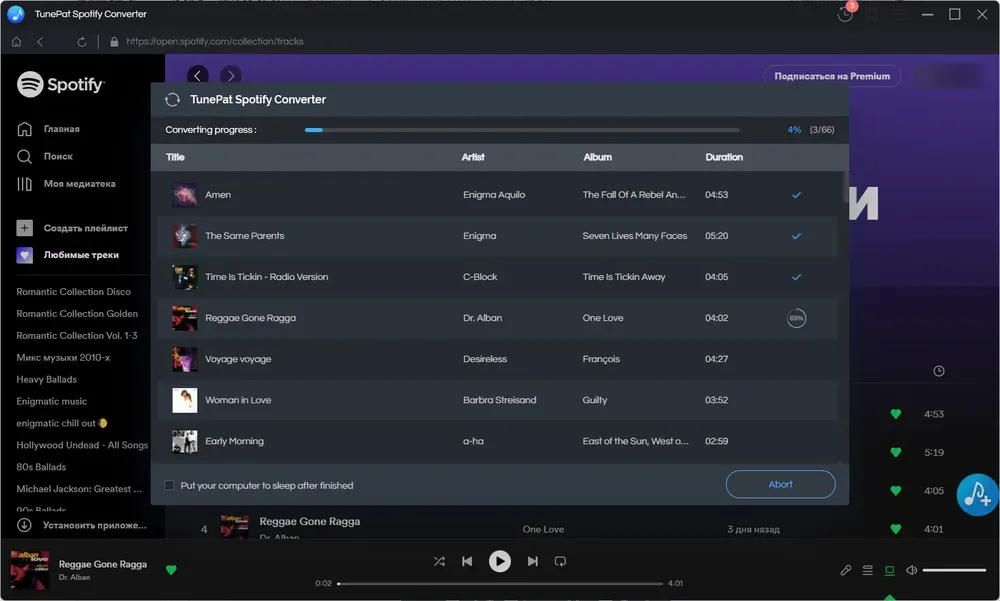The height and width of the screenshot is (601, 1000).
Task: Abort the conversion
Action: [780, 484]
